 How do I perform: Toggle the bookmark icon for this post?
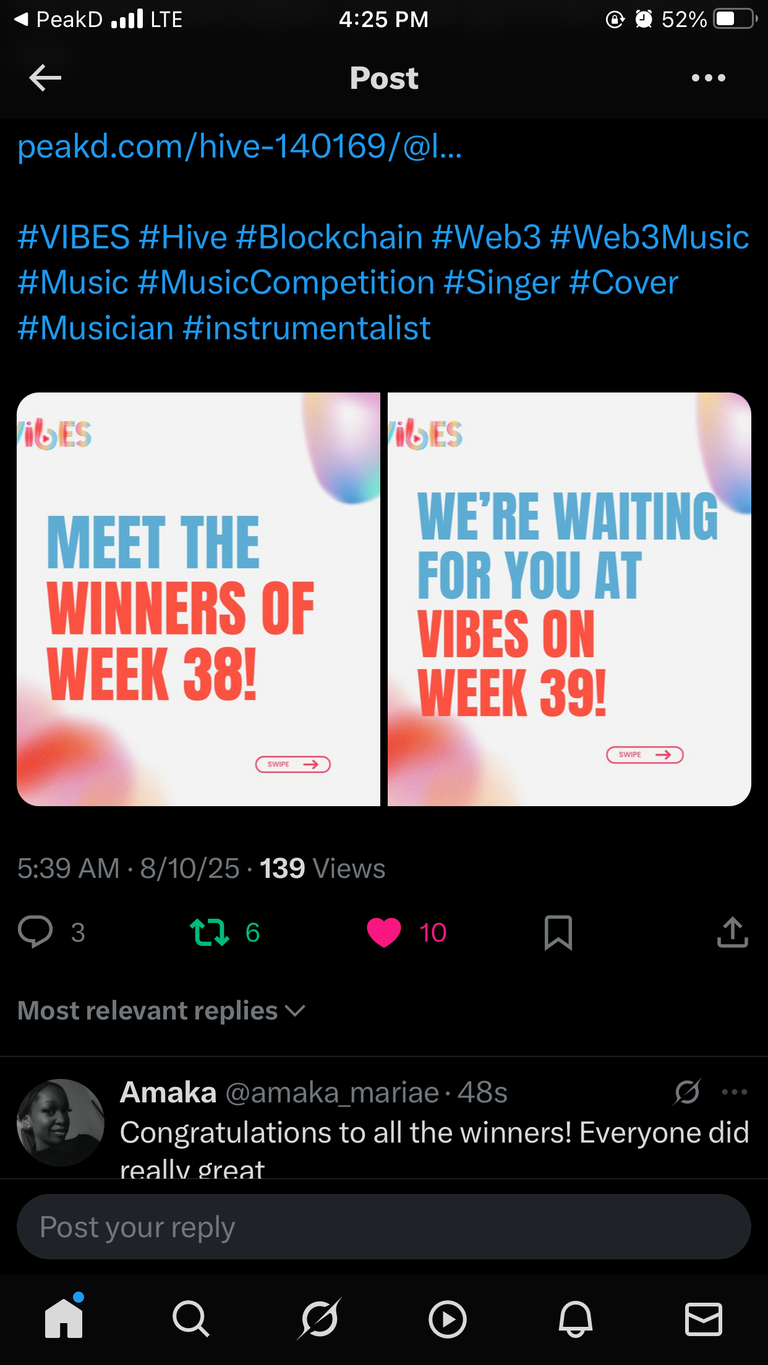pos(558,932)
